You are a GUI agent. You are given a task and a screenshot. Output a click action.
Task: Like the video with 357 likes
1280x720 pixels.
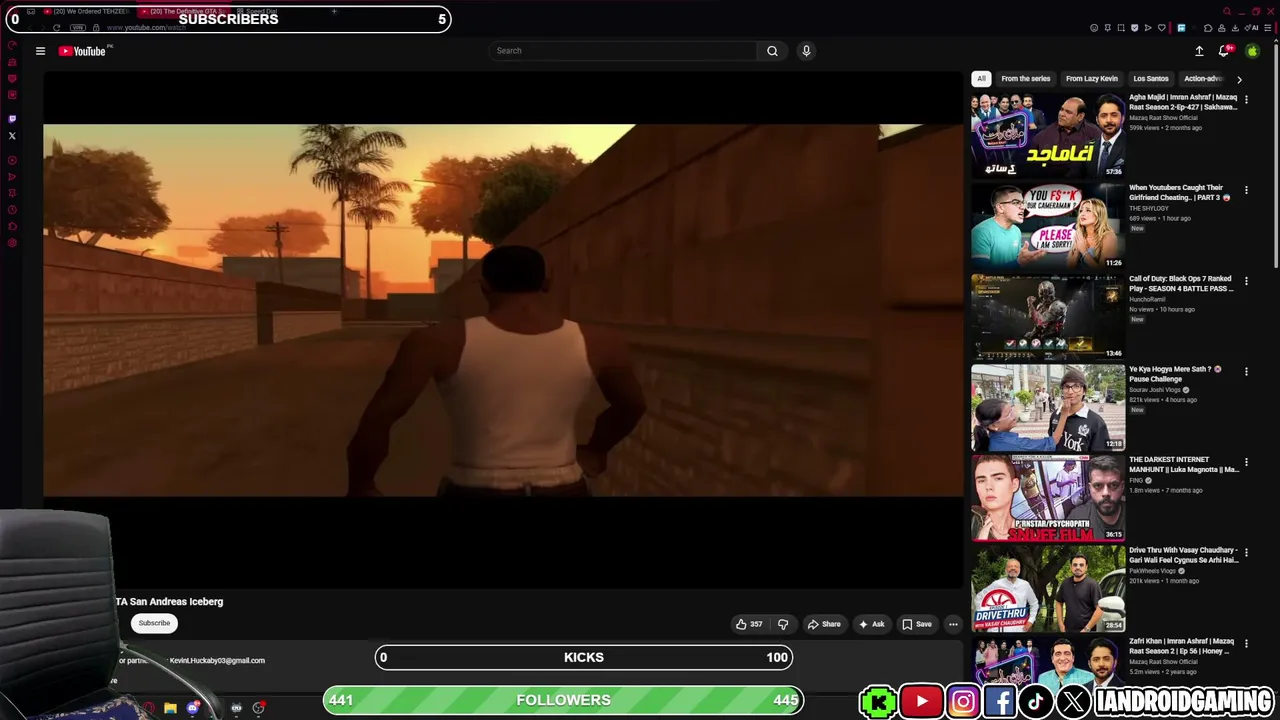(x=749, y=624)
